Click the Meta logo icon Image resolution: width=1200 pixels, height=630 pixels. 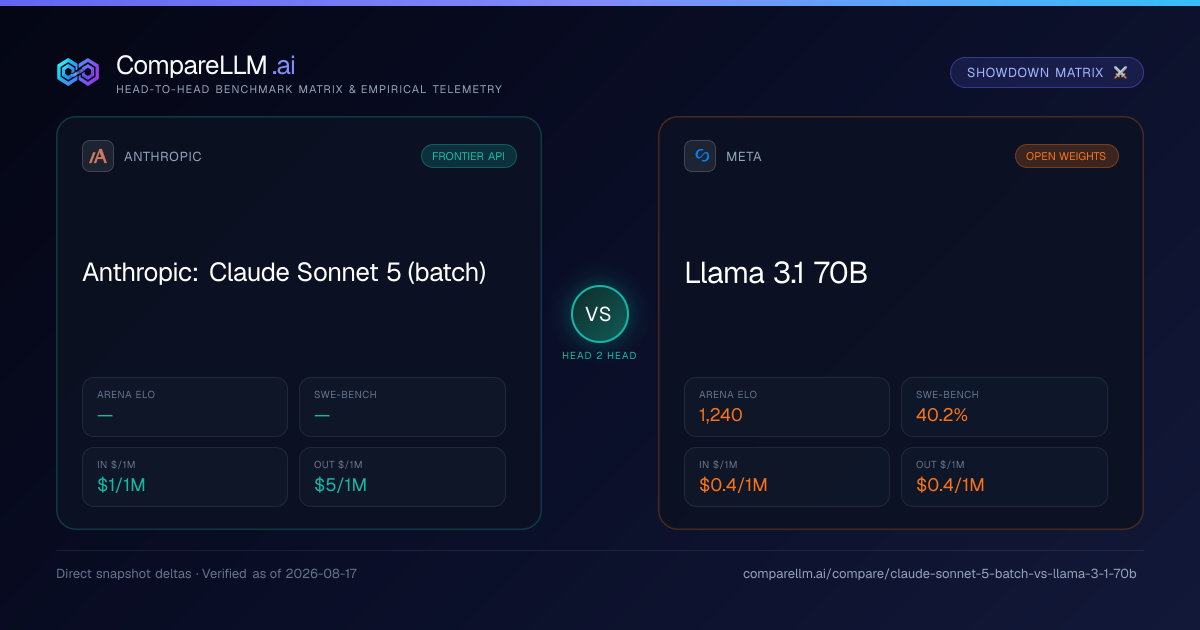click(x=700, y=156)
